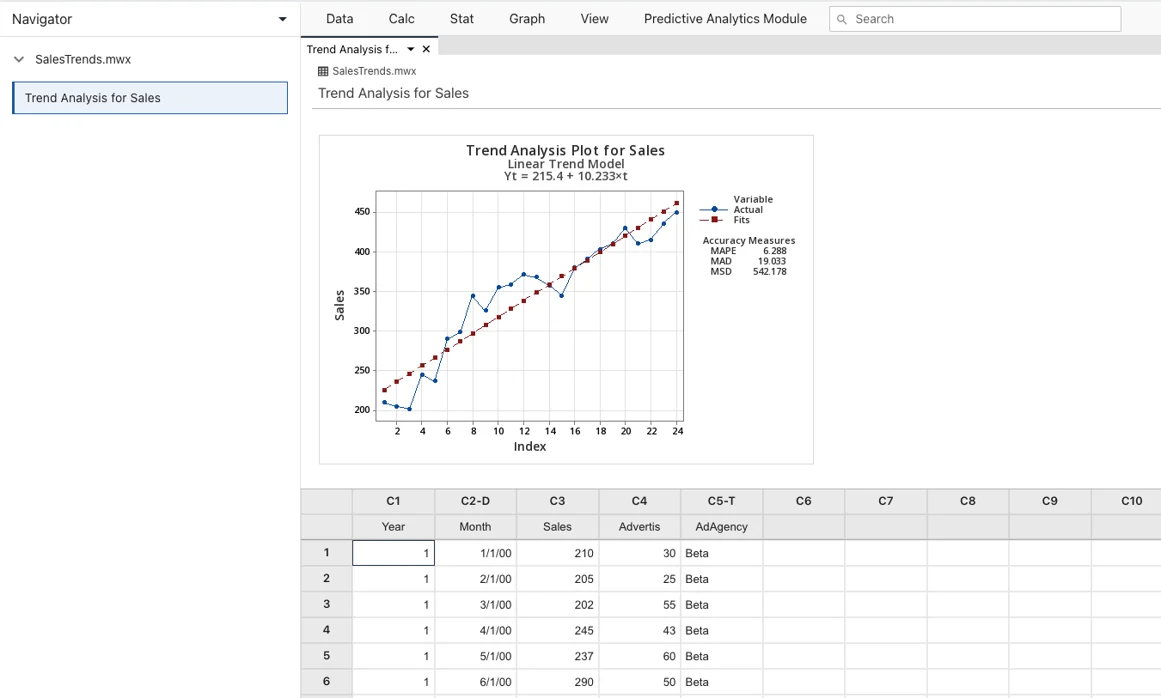Open the Predictive Analytics Module menu
Image resolution: width=1161 pixels, height=698 pixels.
pos(725,19)
